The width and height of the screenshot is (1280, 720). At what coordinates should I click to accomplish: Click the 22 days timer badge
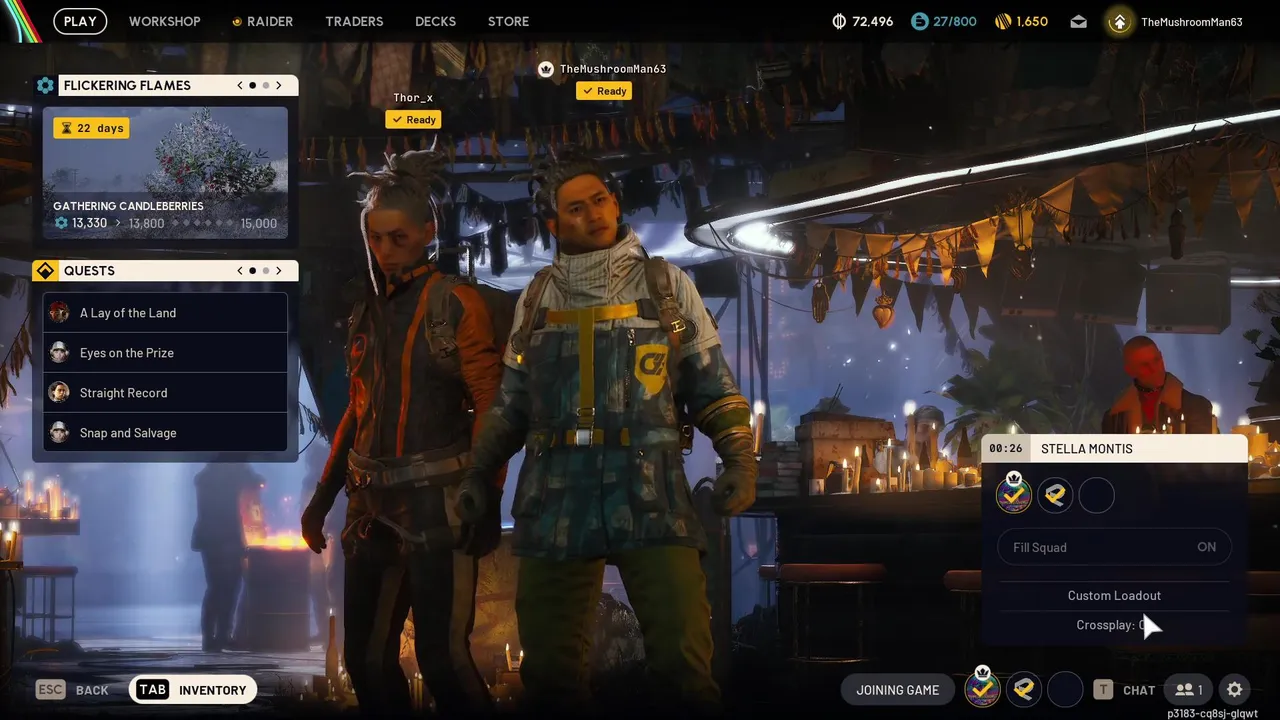[x=91, y=128]
